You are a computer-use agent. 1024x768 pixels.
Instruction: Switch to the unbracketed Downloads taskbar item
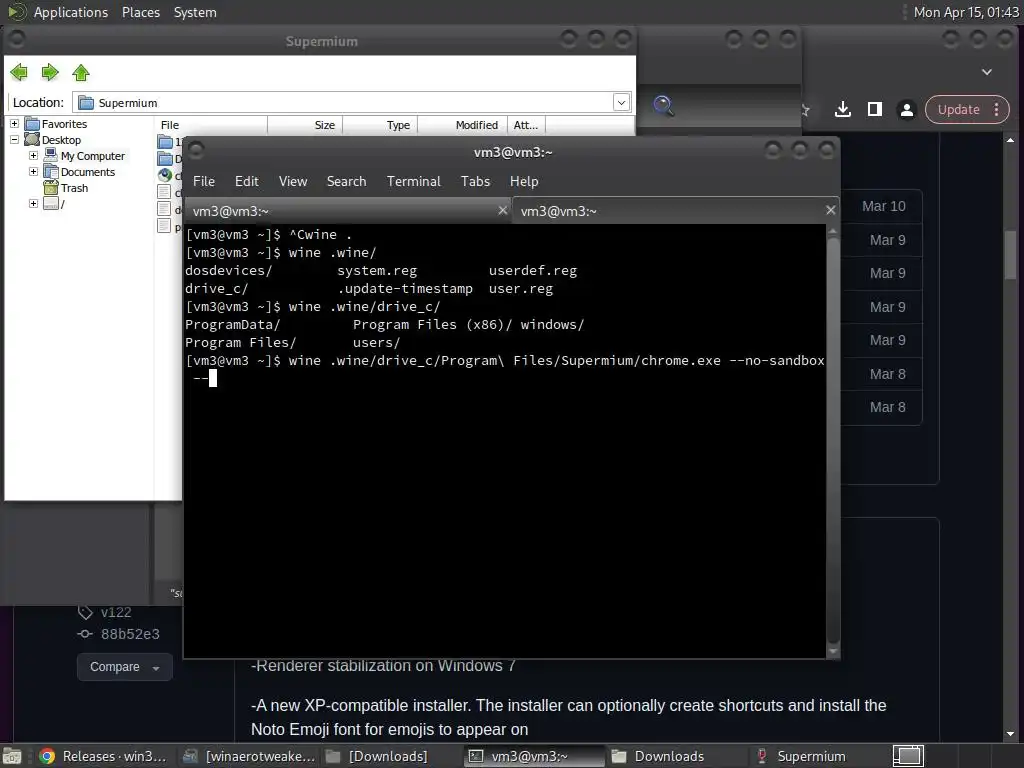pyautogui.click(x=677, y=756)
